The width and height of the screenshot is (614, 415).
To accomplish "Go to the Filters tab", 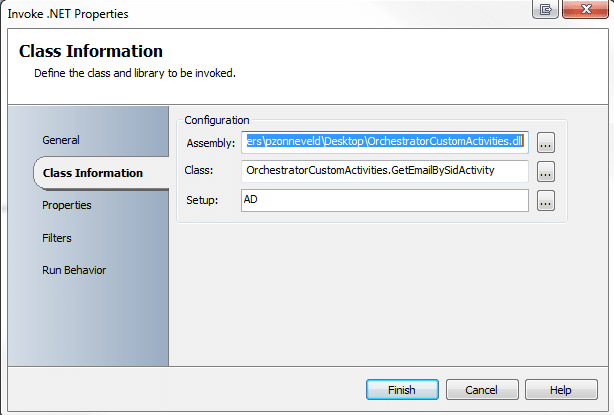I will (56, 238).
